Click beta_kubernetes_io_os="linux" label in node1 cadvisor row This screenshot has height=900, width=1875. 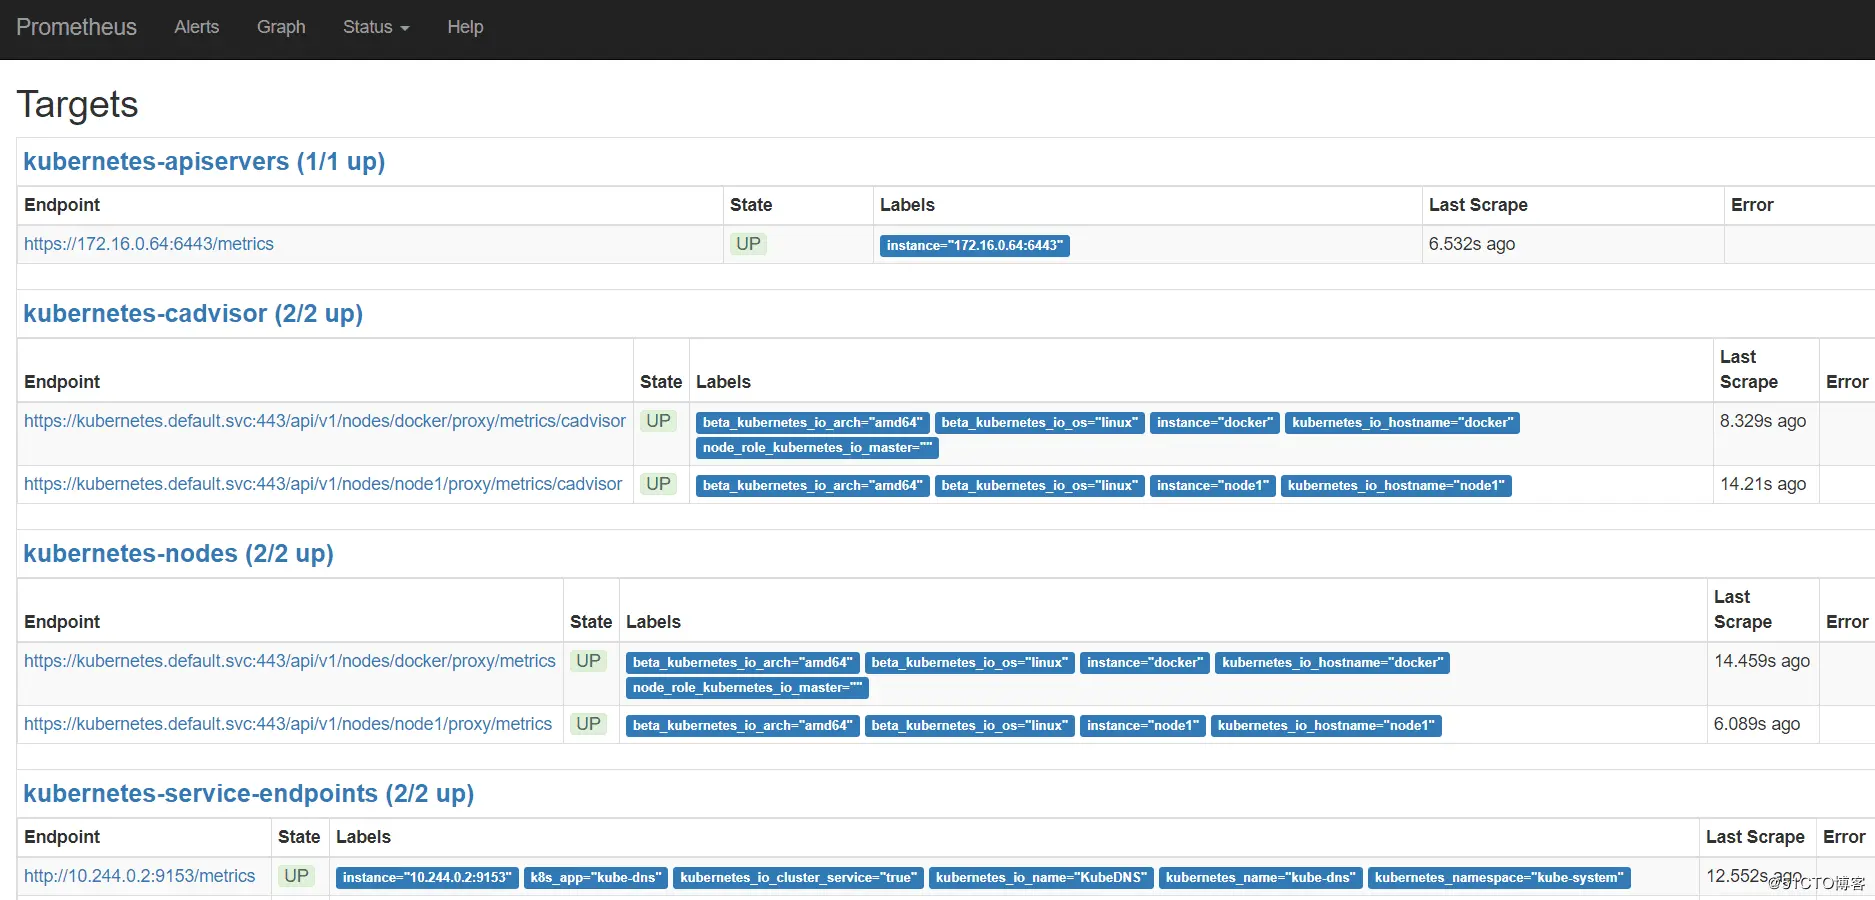1040,486
